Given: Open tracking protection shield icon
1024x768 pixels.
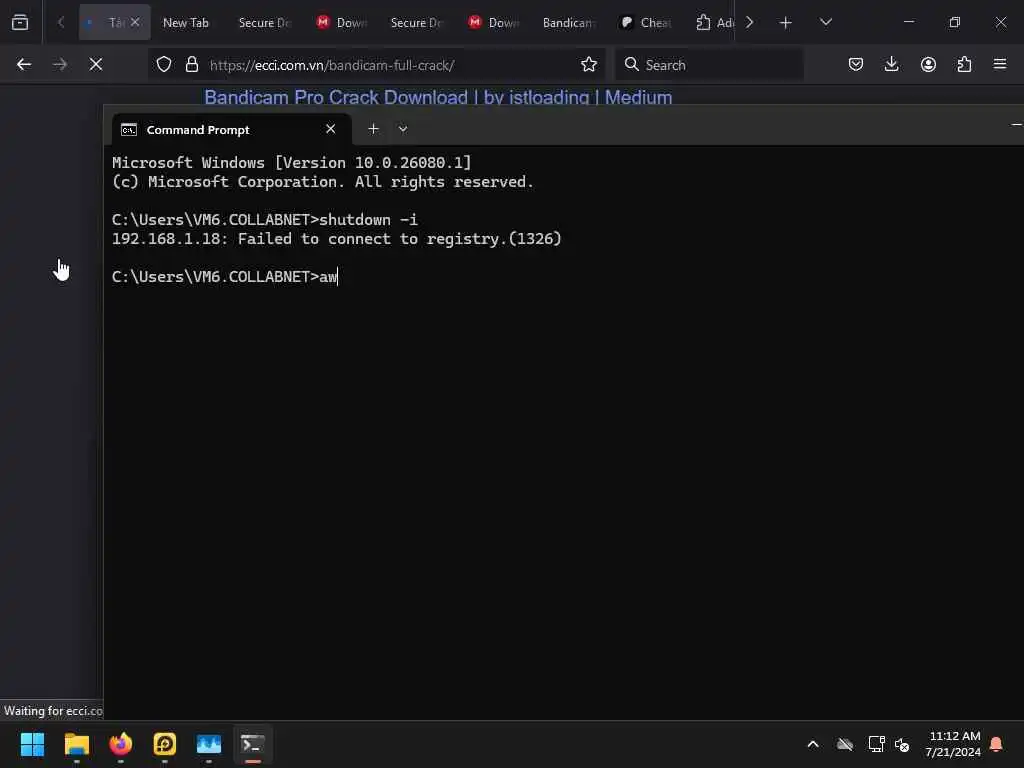Looking at the screenshot, I should point(164,65).
